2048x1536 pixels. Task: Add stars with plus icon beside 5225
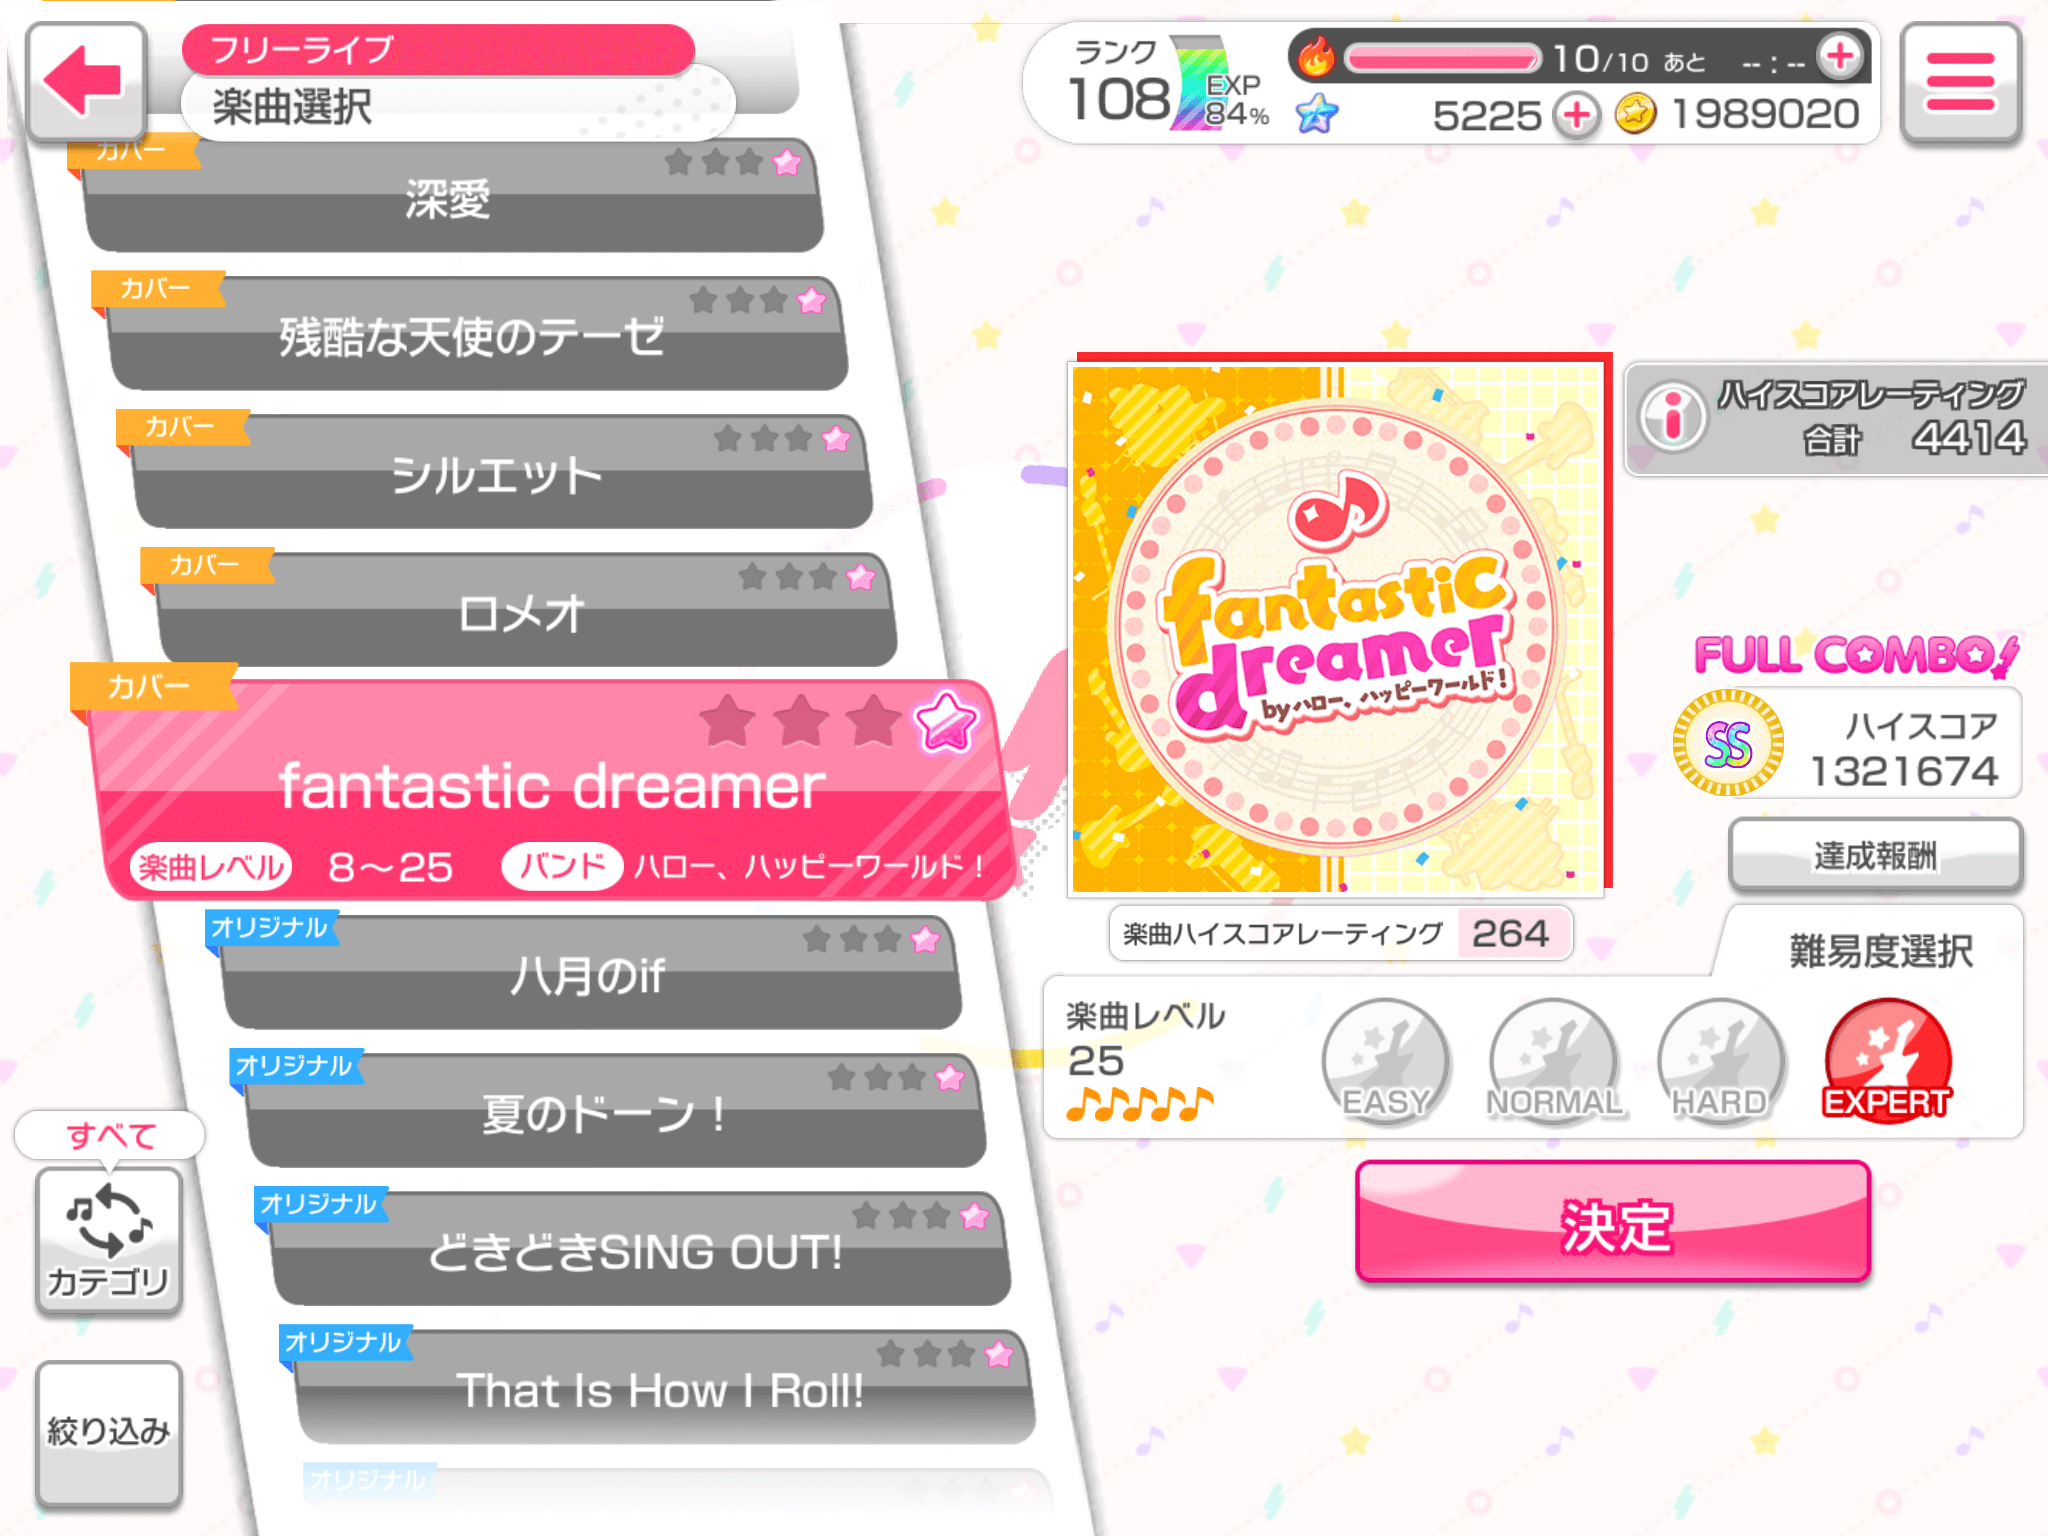click(x=1577, y=115)
